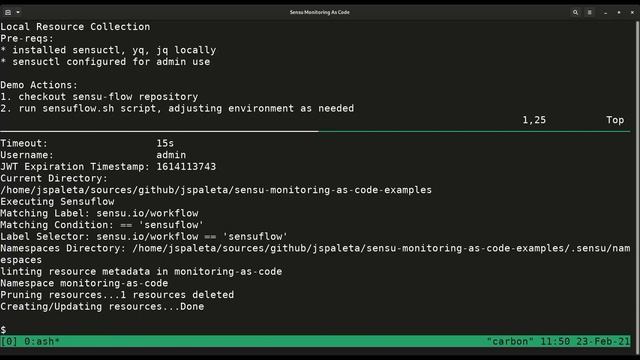
Task: Click the vim cursor position '1,25'
Action: coord(534,120)
